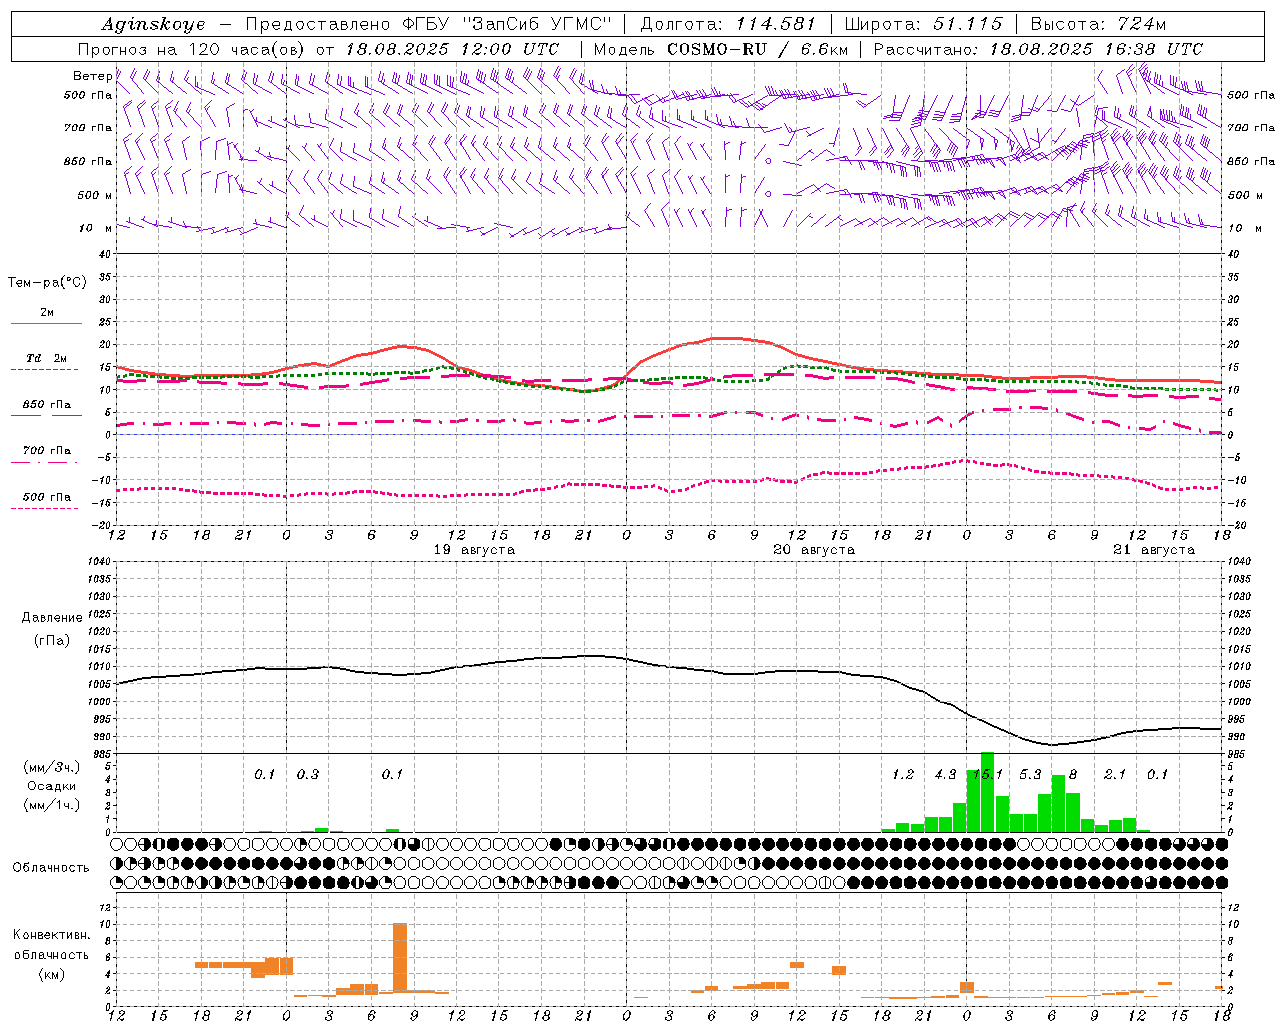Select the elevation text Высота: 724м
This screenshot has width=1280, height=1024.
(x=1098, y=24)
